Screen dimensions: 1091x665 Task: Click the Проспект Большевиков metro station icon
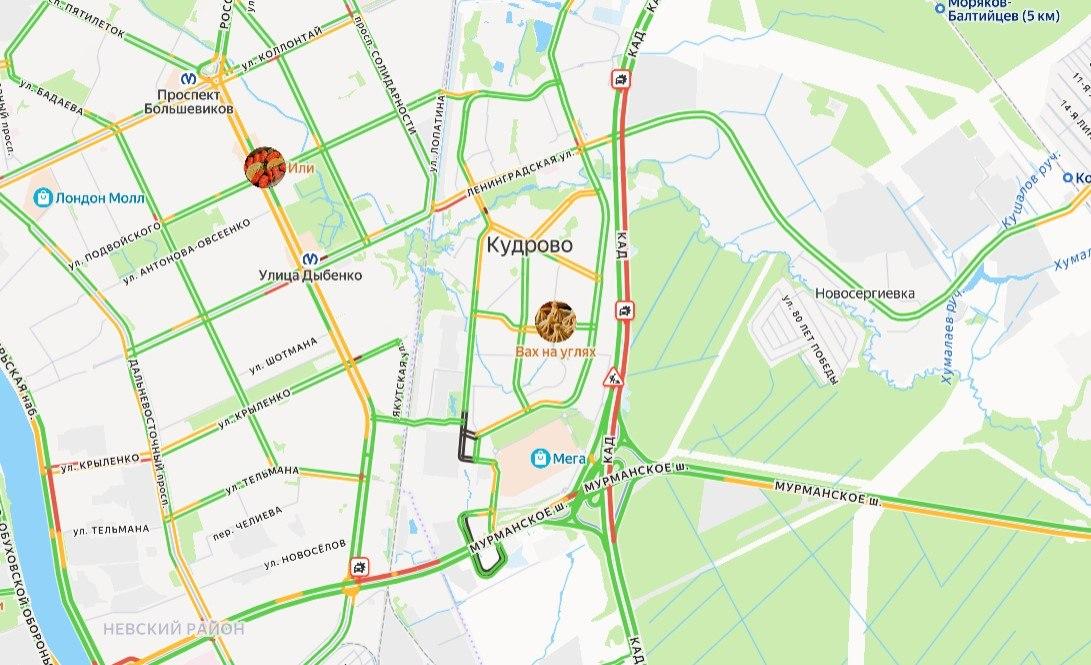coord(188,77)
